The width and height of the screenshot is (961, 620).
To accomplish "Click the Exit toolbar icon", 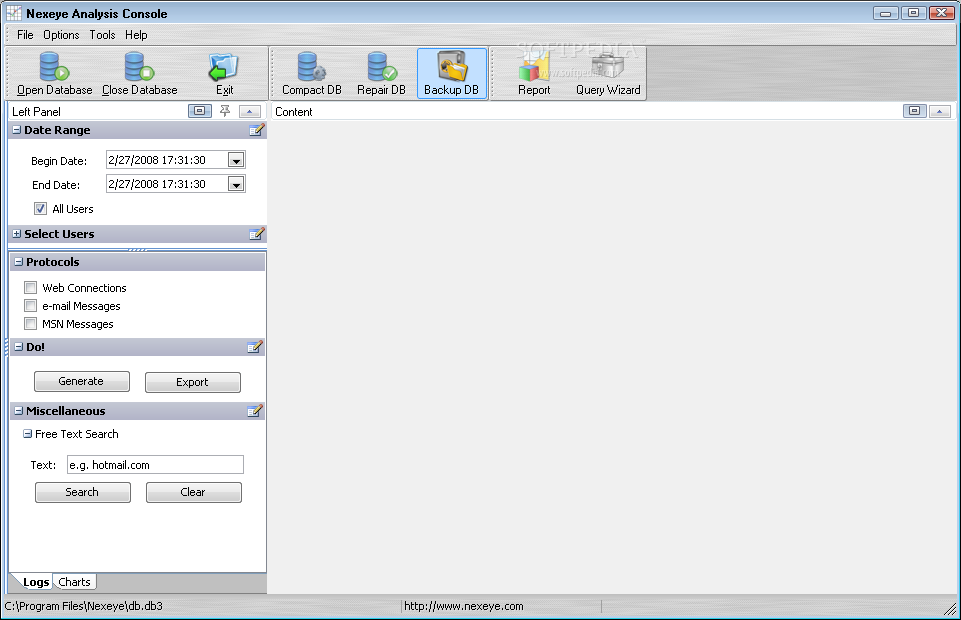I will [224, 74].
